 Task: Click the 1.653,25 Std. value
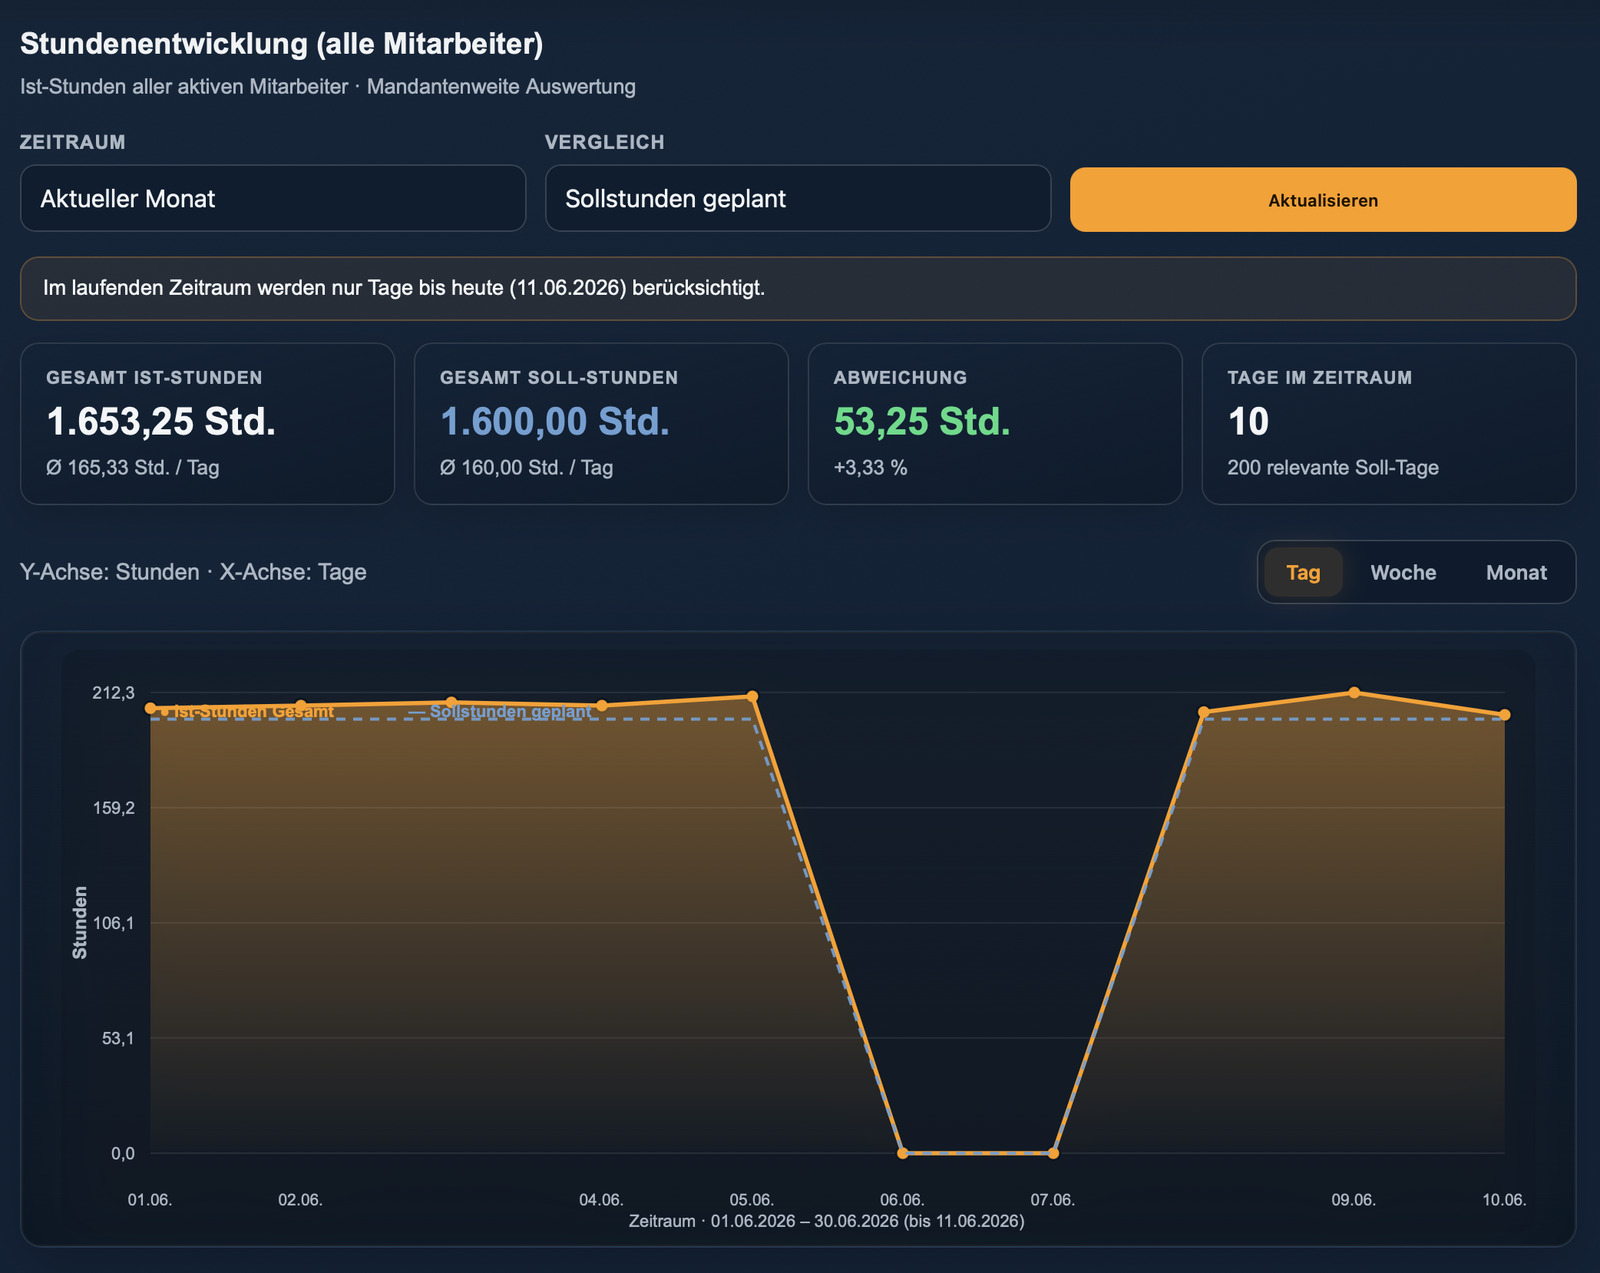click(x=161, y=422)
